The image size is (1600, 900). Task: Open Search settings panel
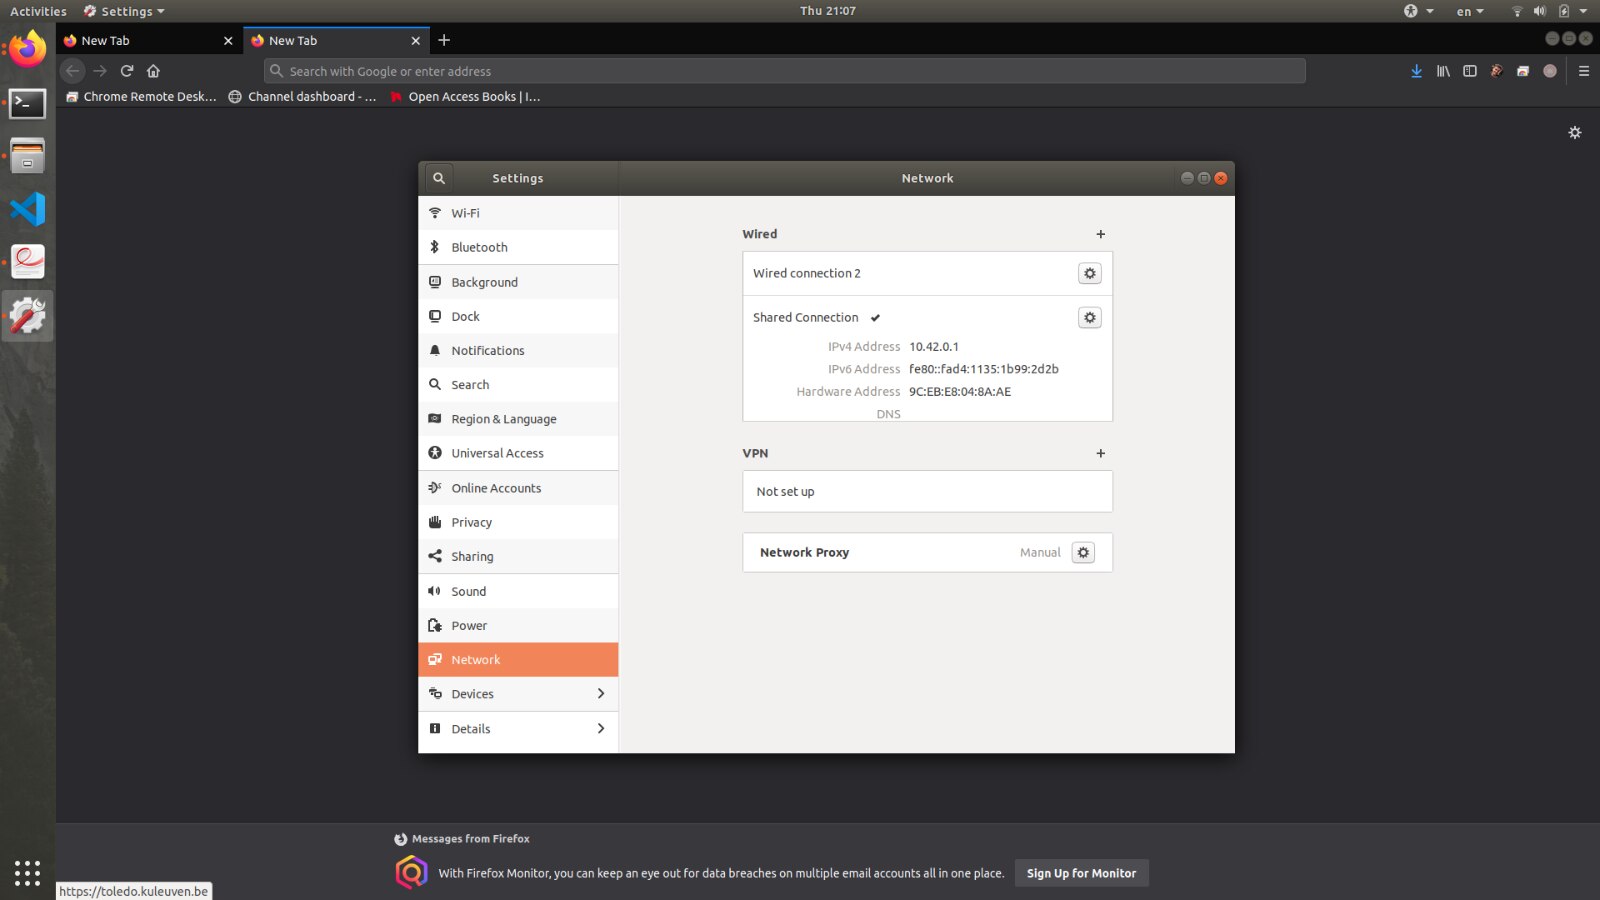[518, 384]
